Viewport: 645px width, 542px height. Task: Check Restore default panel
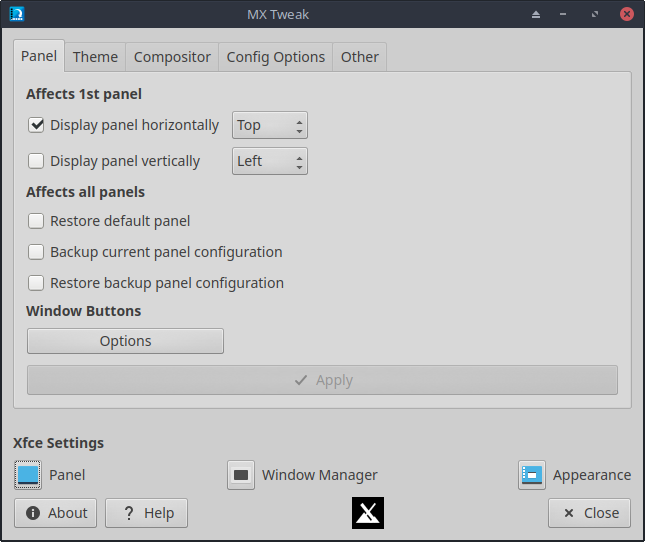point(36,221)
